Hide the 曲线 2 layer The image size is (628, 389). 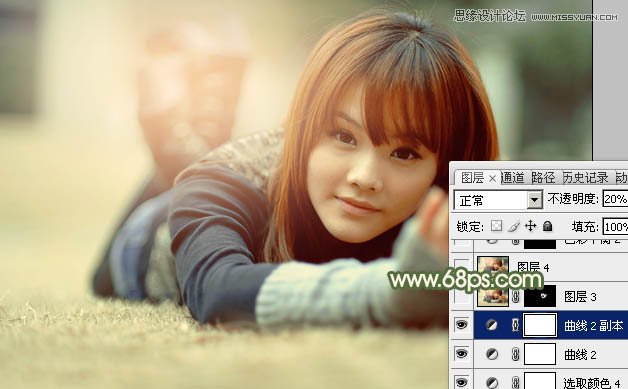(x=461, y=354)
